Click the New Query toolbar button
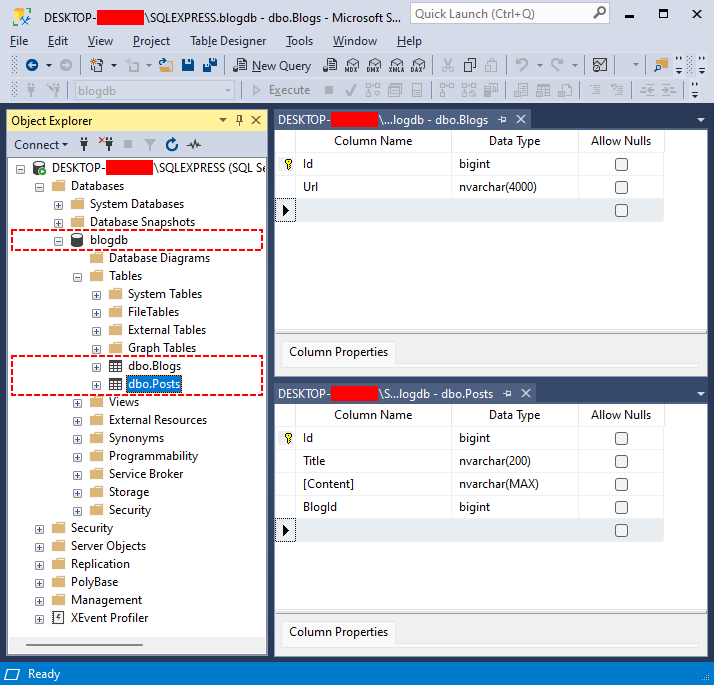714x685 pixels. click(x=272, y=66)
